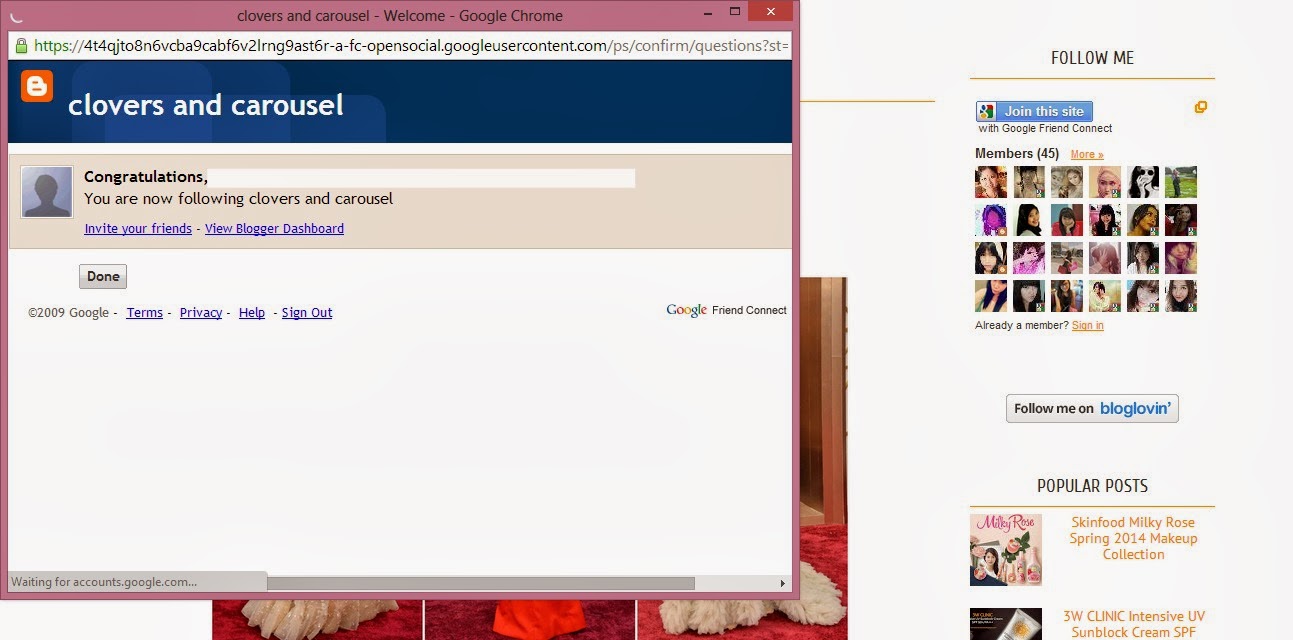Open View Blogger Dashboard link
The height and width of the screenshot is (640, 1293).
coord(274,229)
